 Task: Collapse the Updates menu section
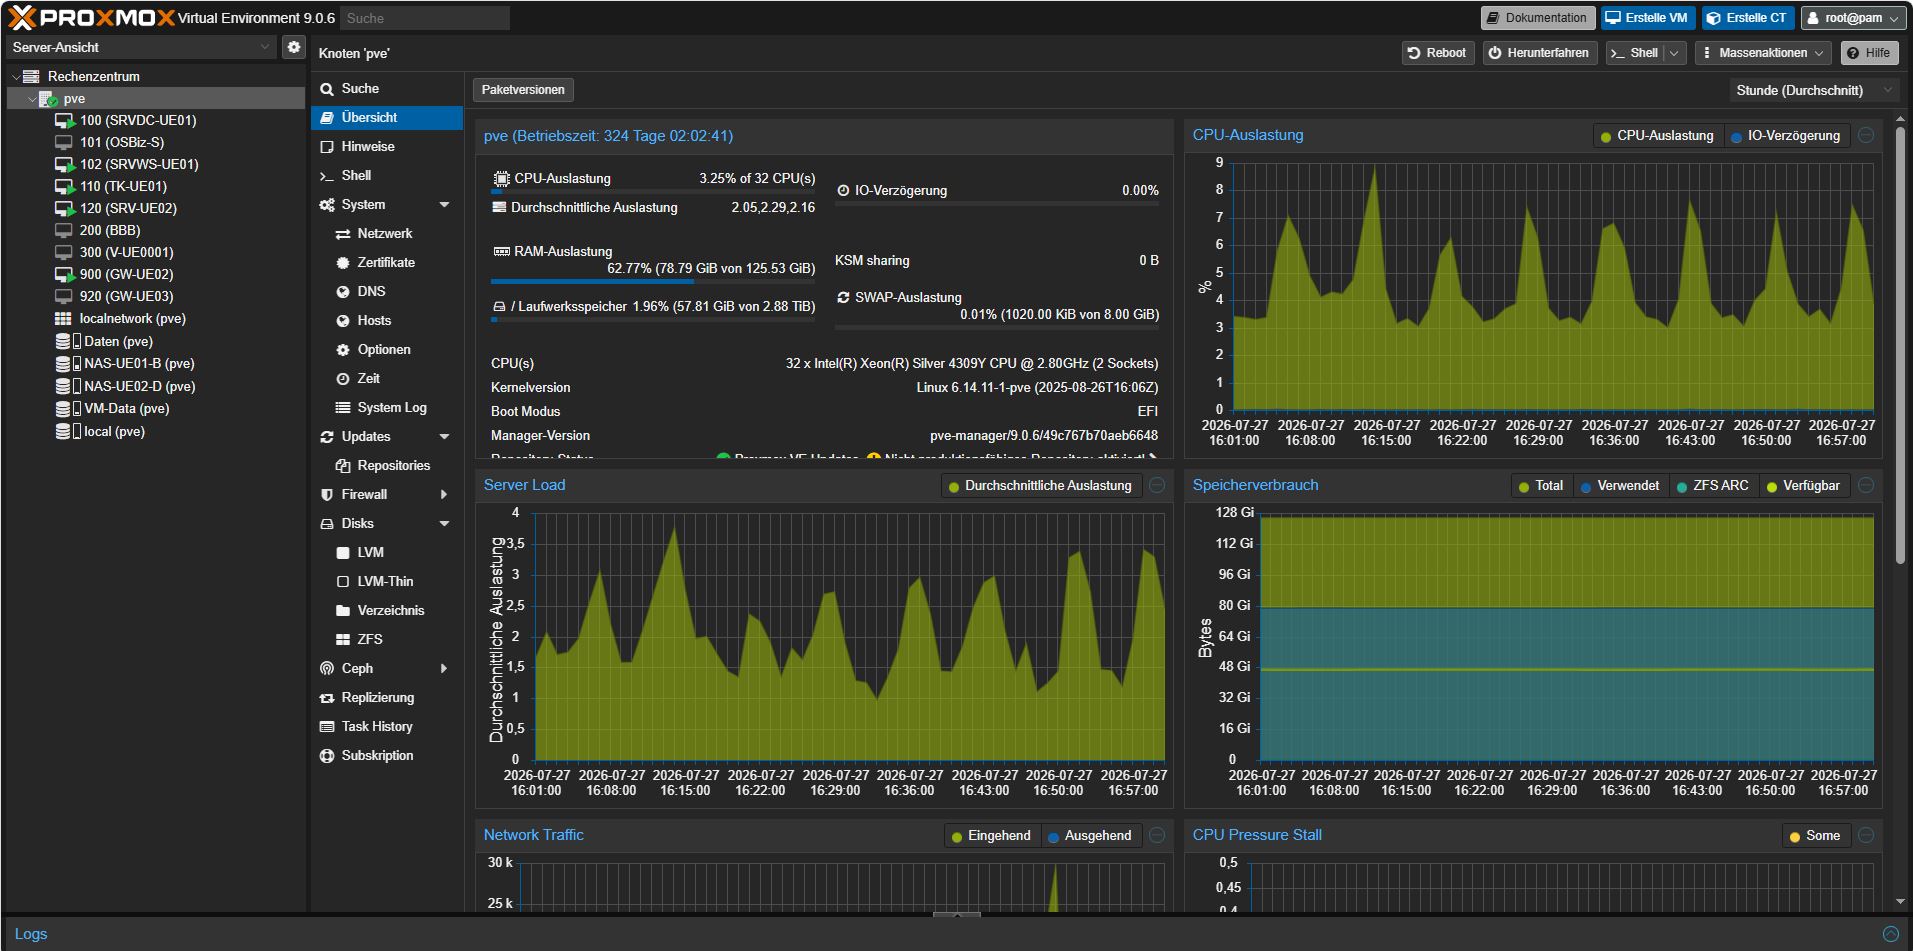click(444, 437)
